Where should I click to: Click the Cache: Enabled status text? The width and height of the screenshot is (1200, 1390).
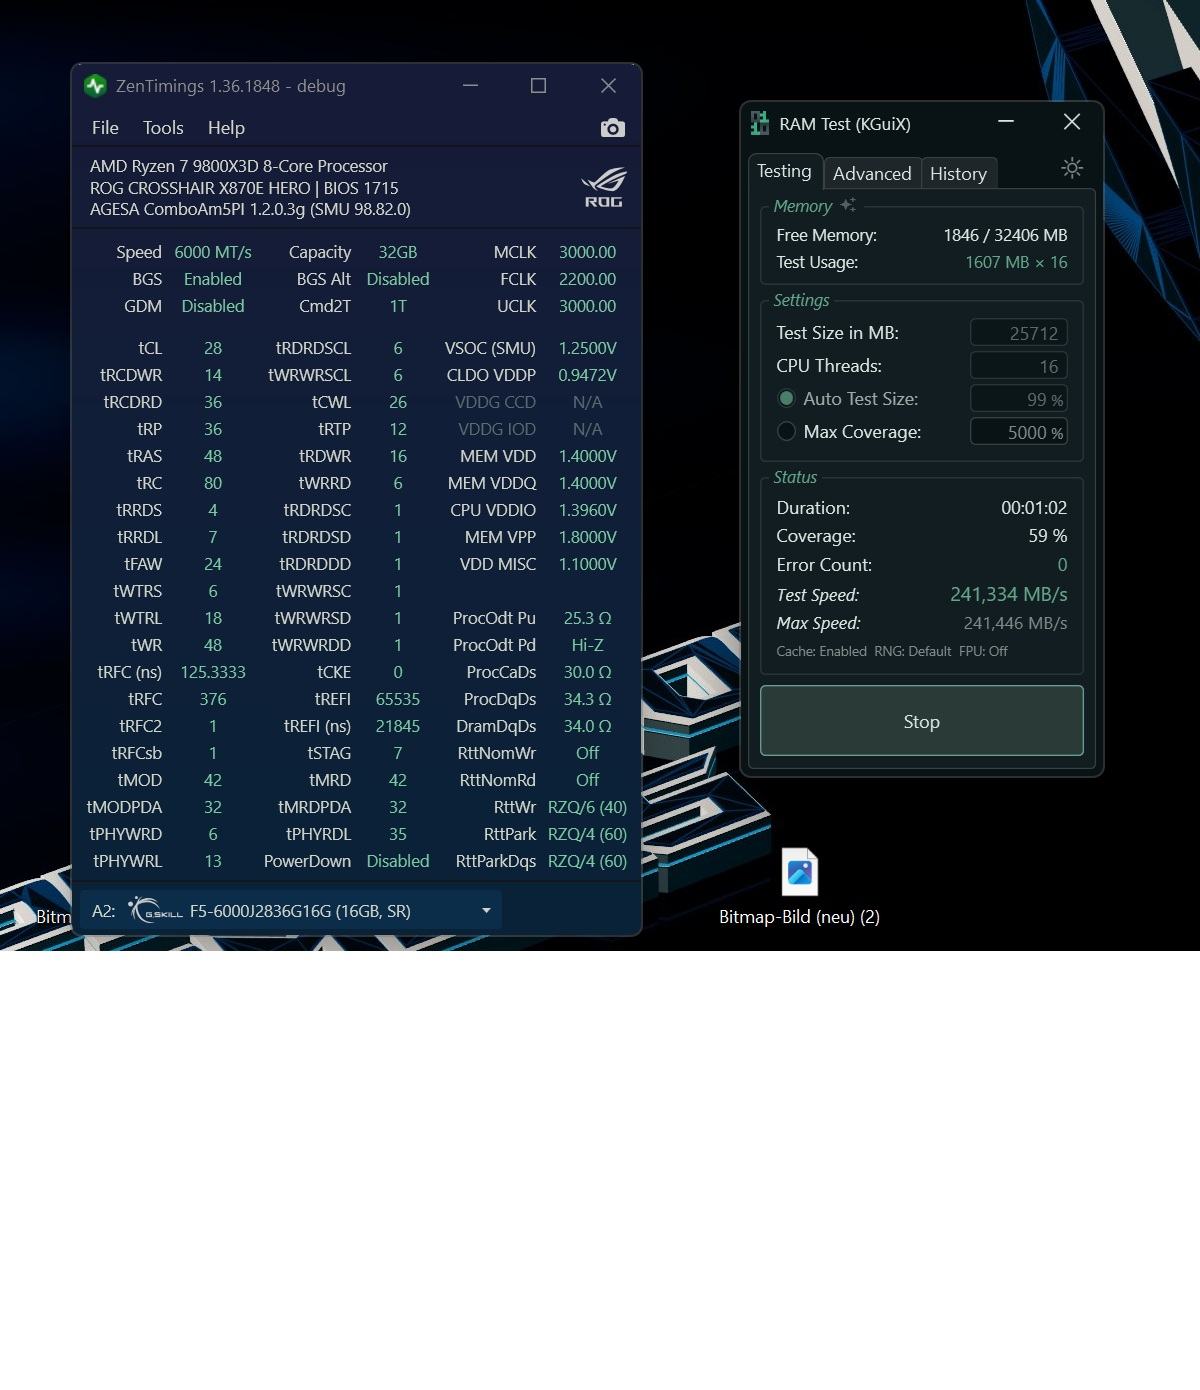[821, 651]
